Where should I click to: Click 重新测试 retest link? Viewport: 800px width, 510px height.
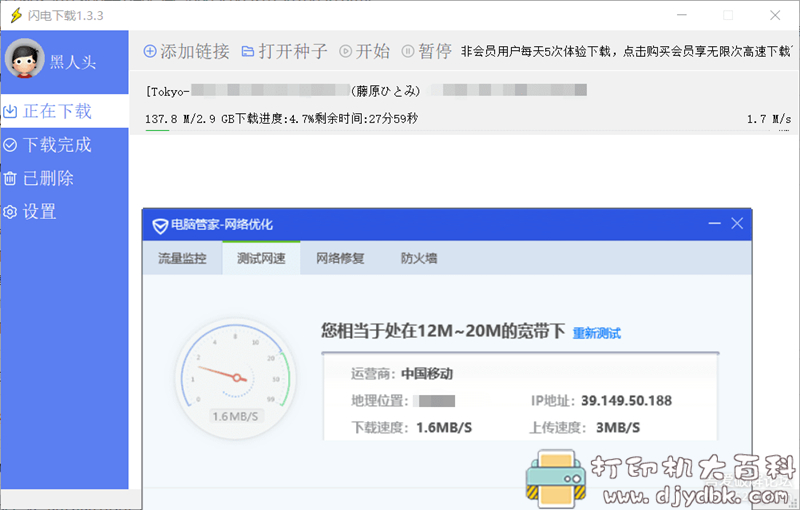pyautogui.click(x=597, y=334)
